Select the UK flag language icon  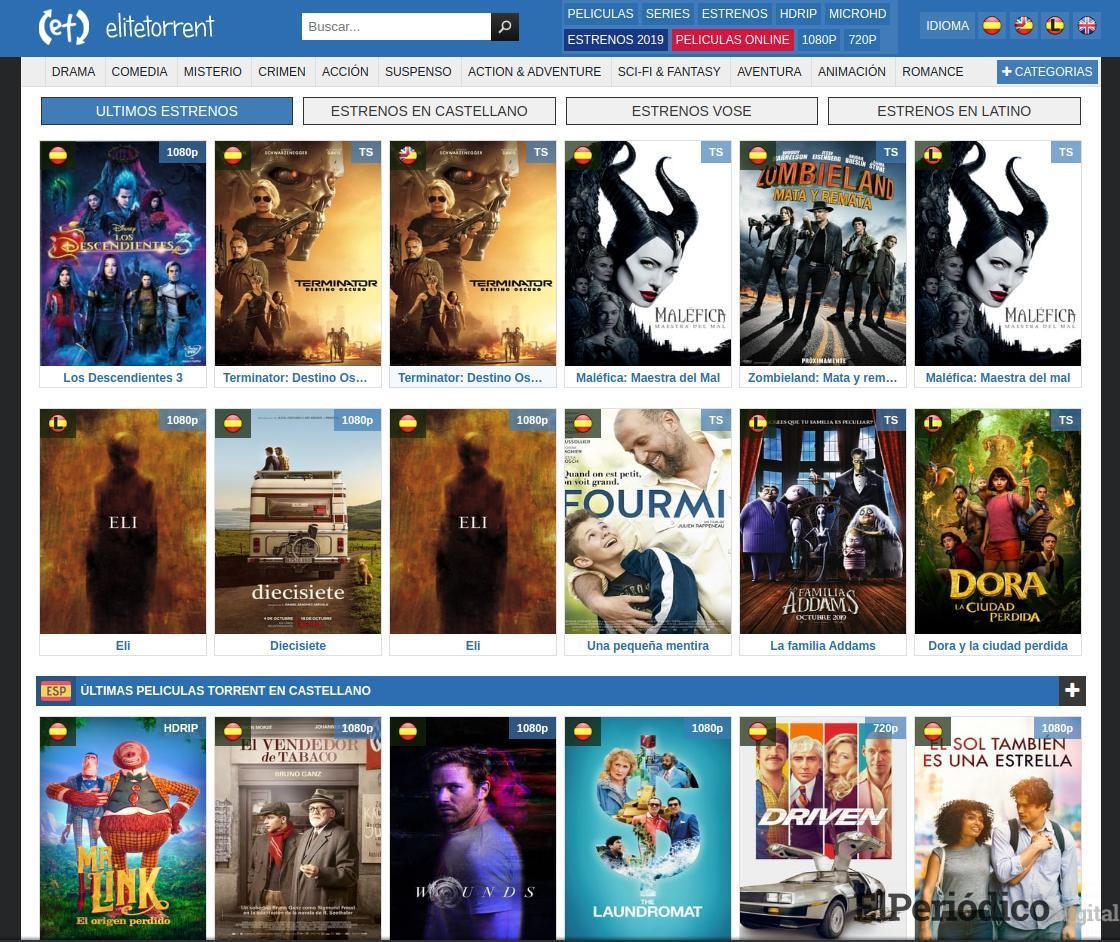1087,26
